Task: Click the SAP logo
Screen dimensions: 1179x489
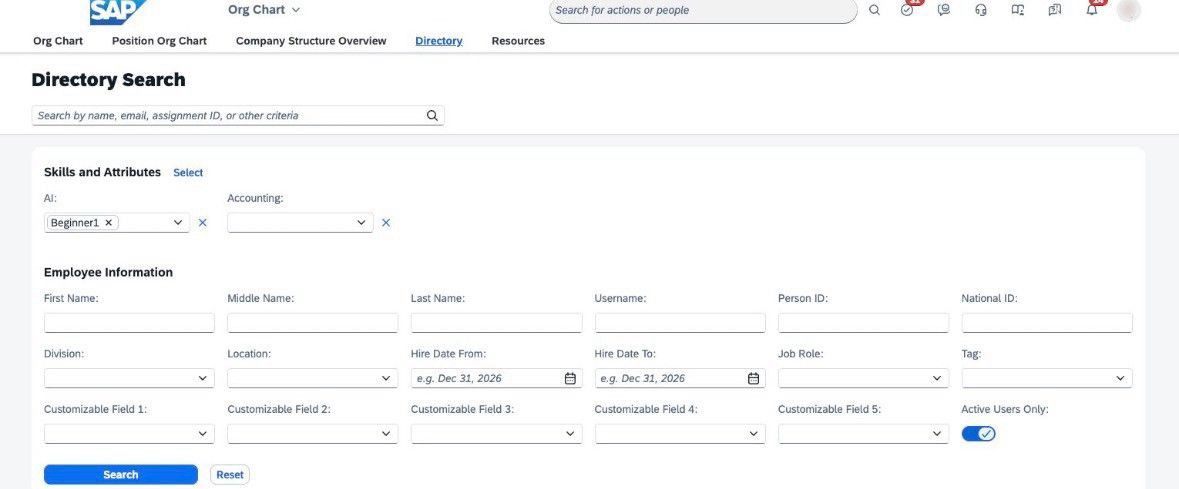Action: pyautogui.click(x=118, y=11)
